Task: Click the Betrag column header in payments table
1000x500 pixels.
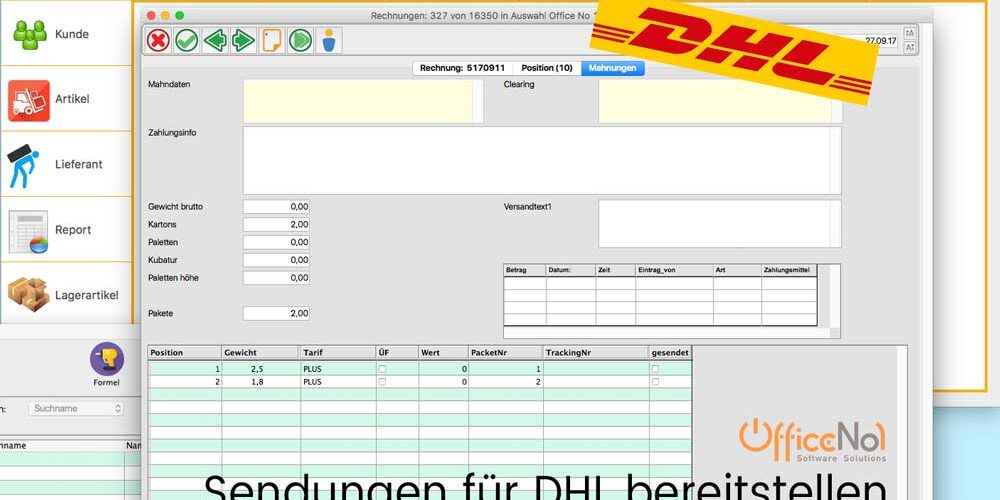Action: point(525,270)
